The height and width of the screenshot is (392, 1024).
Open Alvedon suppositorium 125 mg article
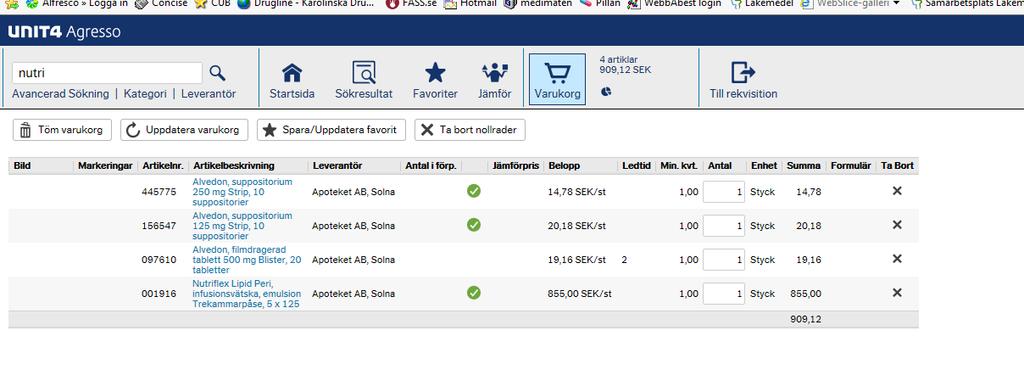(x=242, y=226)
